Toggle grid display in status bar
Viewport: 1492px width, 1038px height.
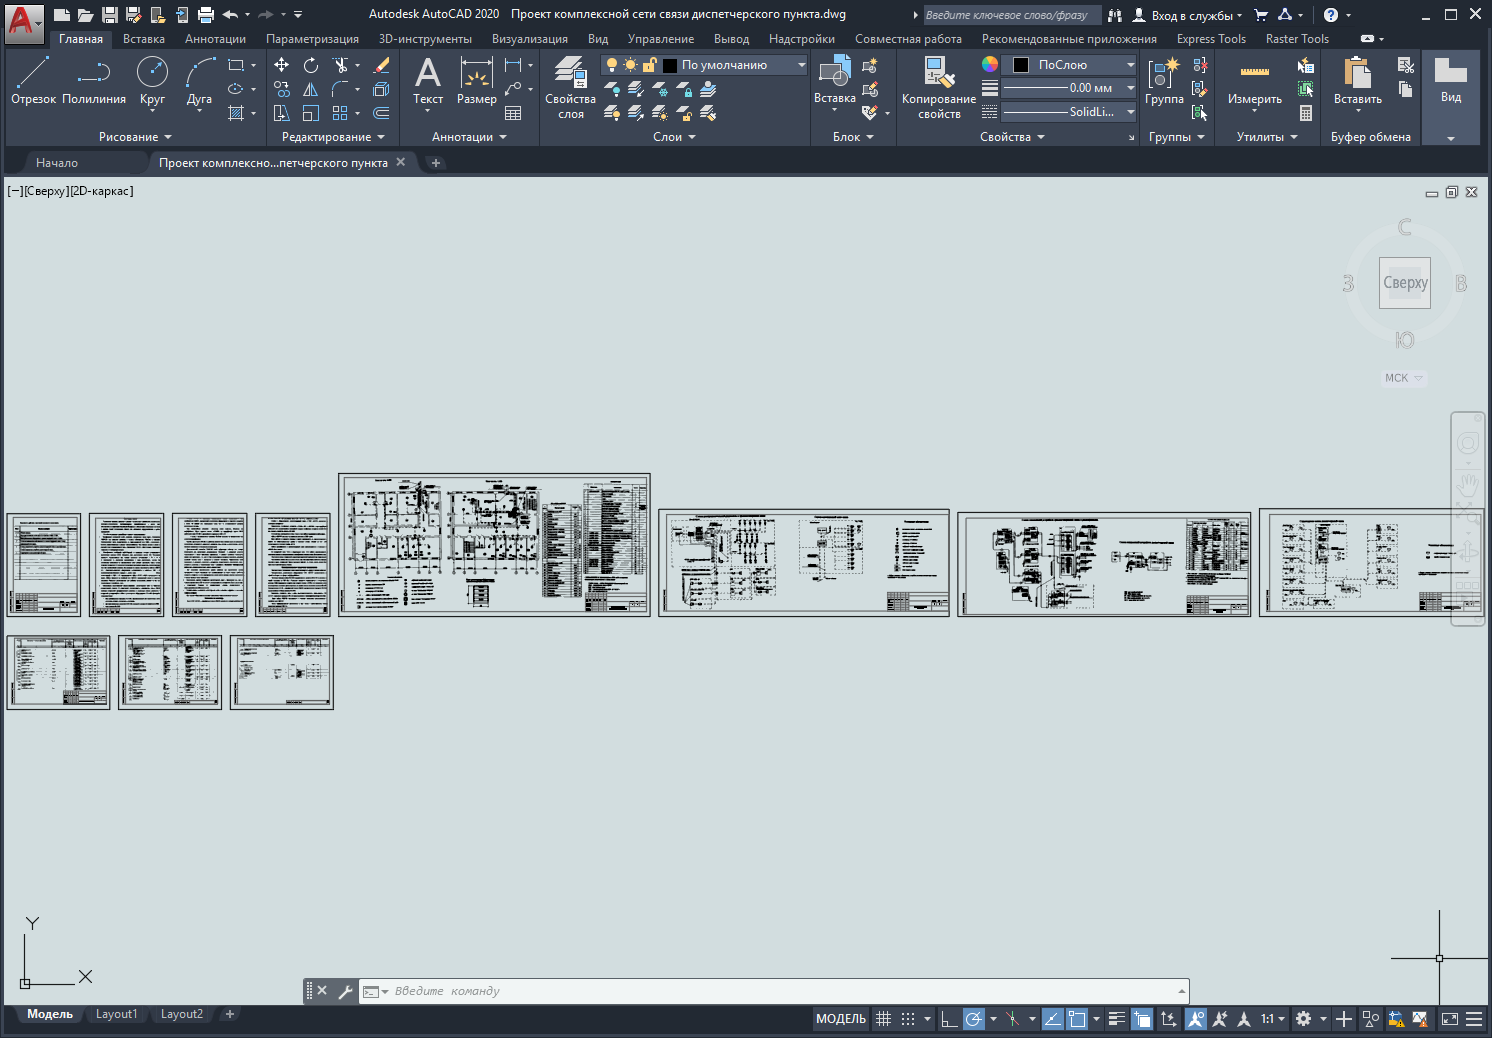(883, 1019)
